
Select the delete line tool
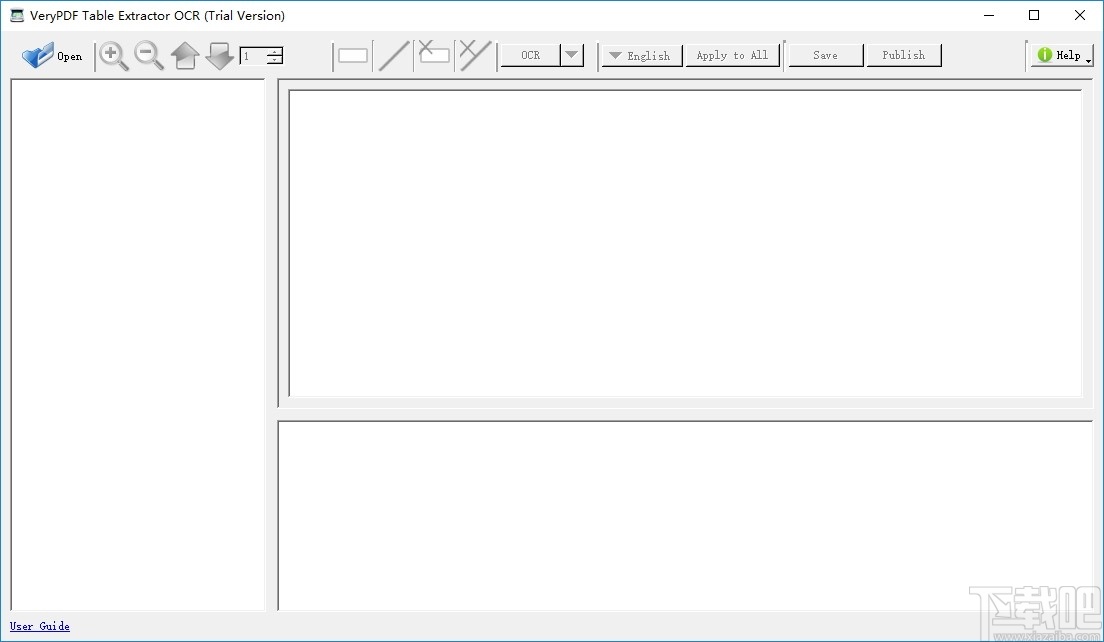coord(474,55)
